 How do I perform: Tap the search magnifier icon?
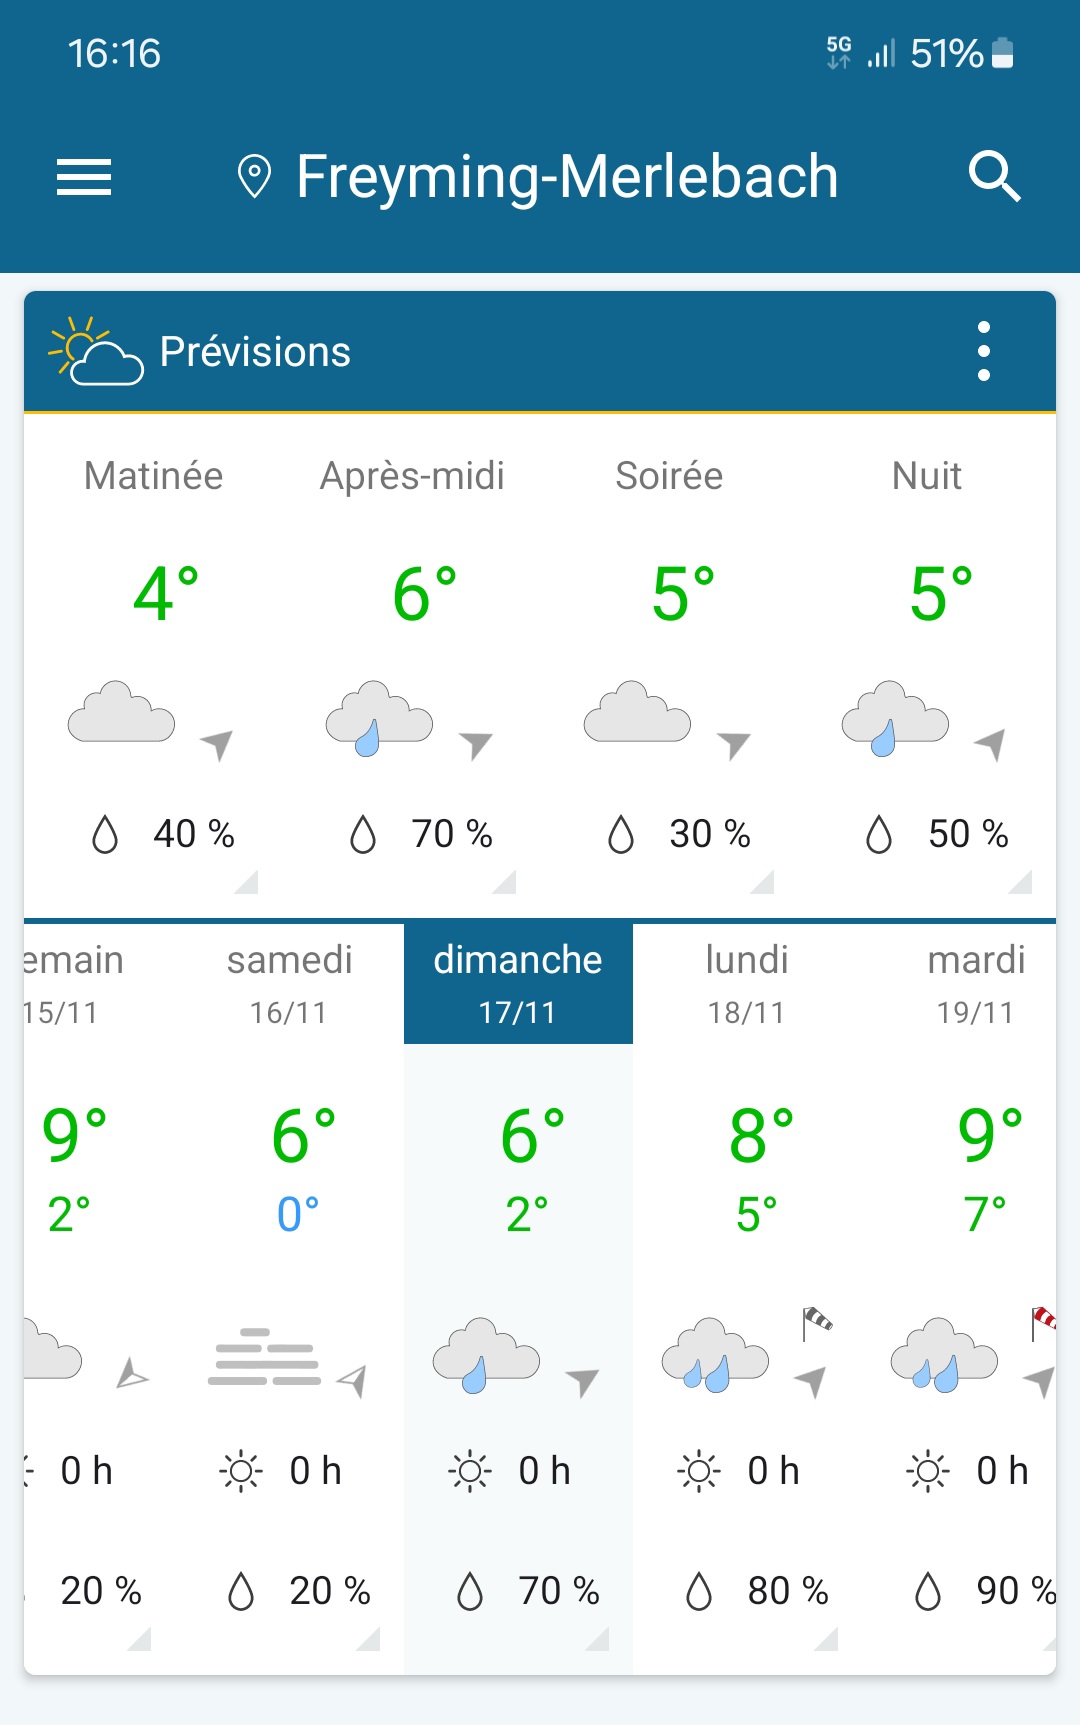[994, 178]
